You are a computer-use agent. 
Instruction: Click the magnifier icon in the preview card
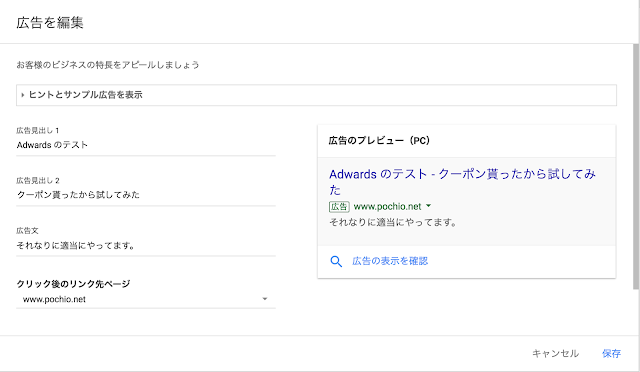[336, 261]
